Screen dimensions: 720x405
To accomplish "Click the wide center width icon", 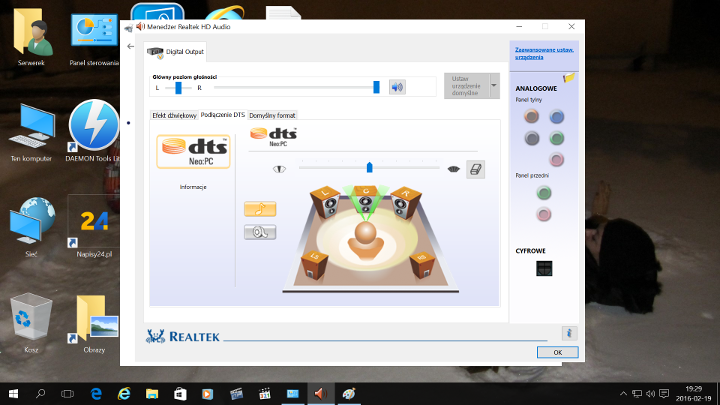I will (x=454, y=169).
